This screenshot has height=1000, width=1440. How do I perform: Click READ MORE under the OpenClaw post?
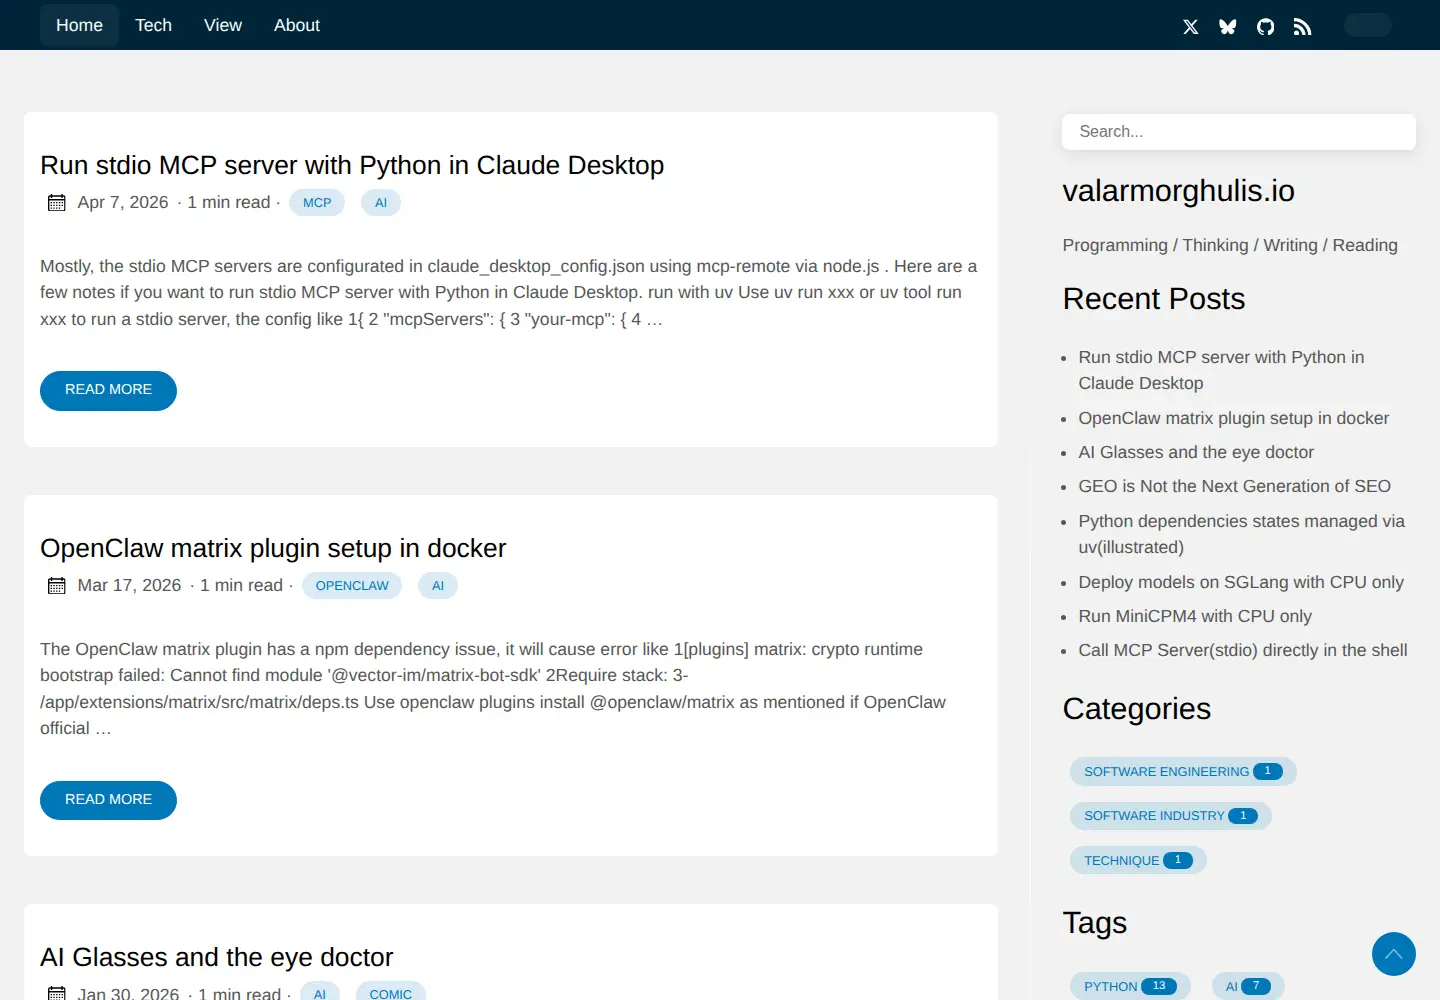click(108, 800)
